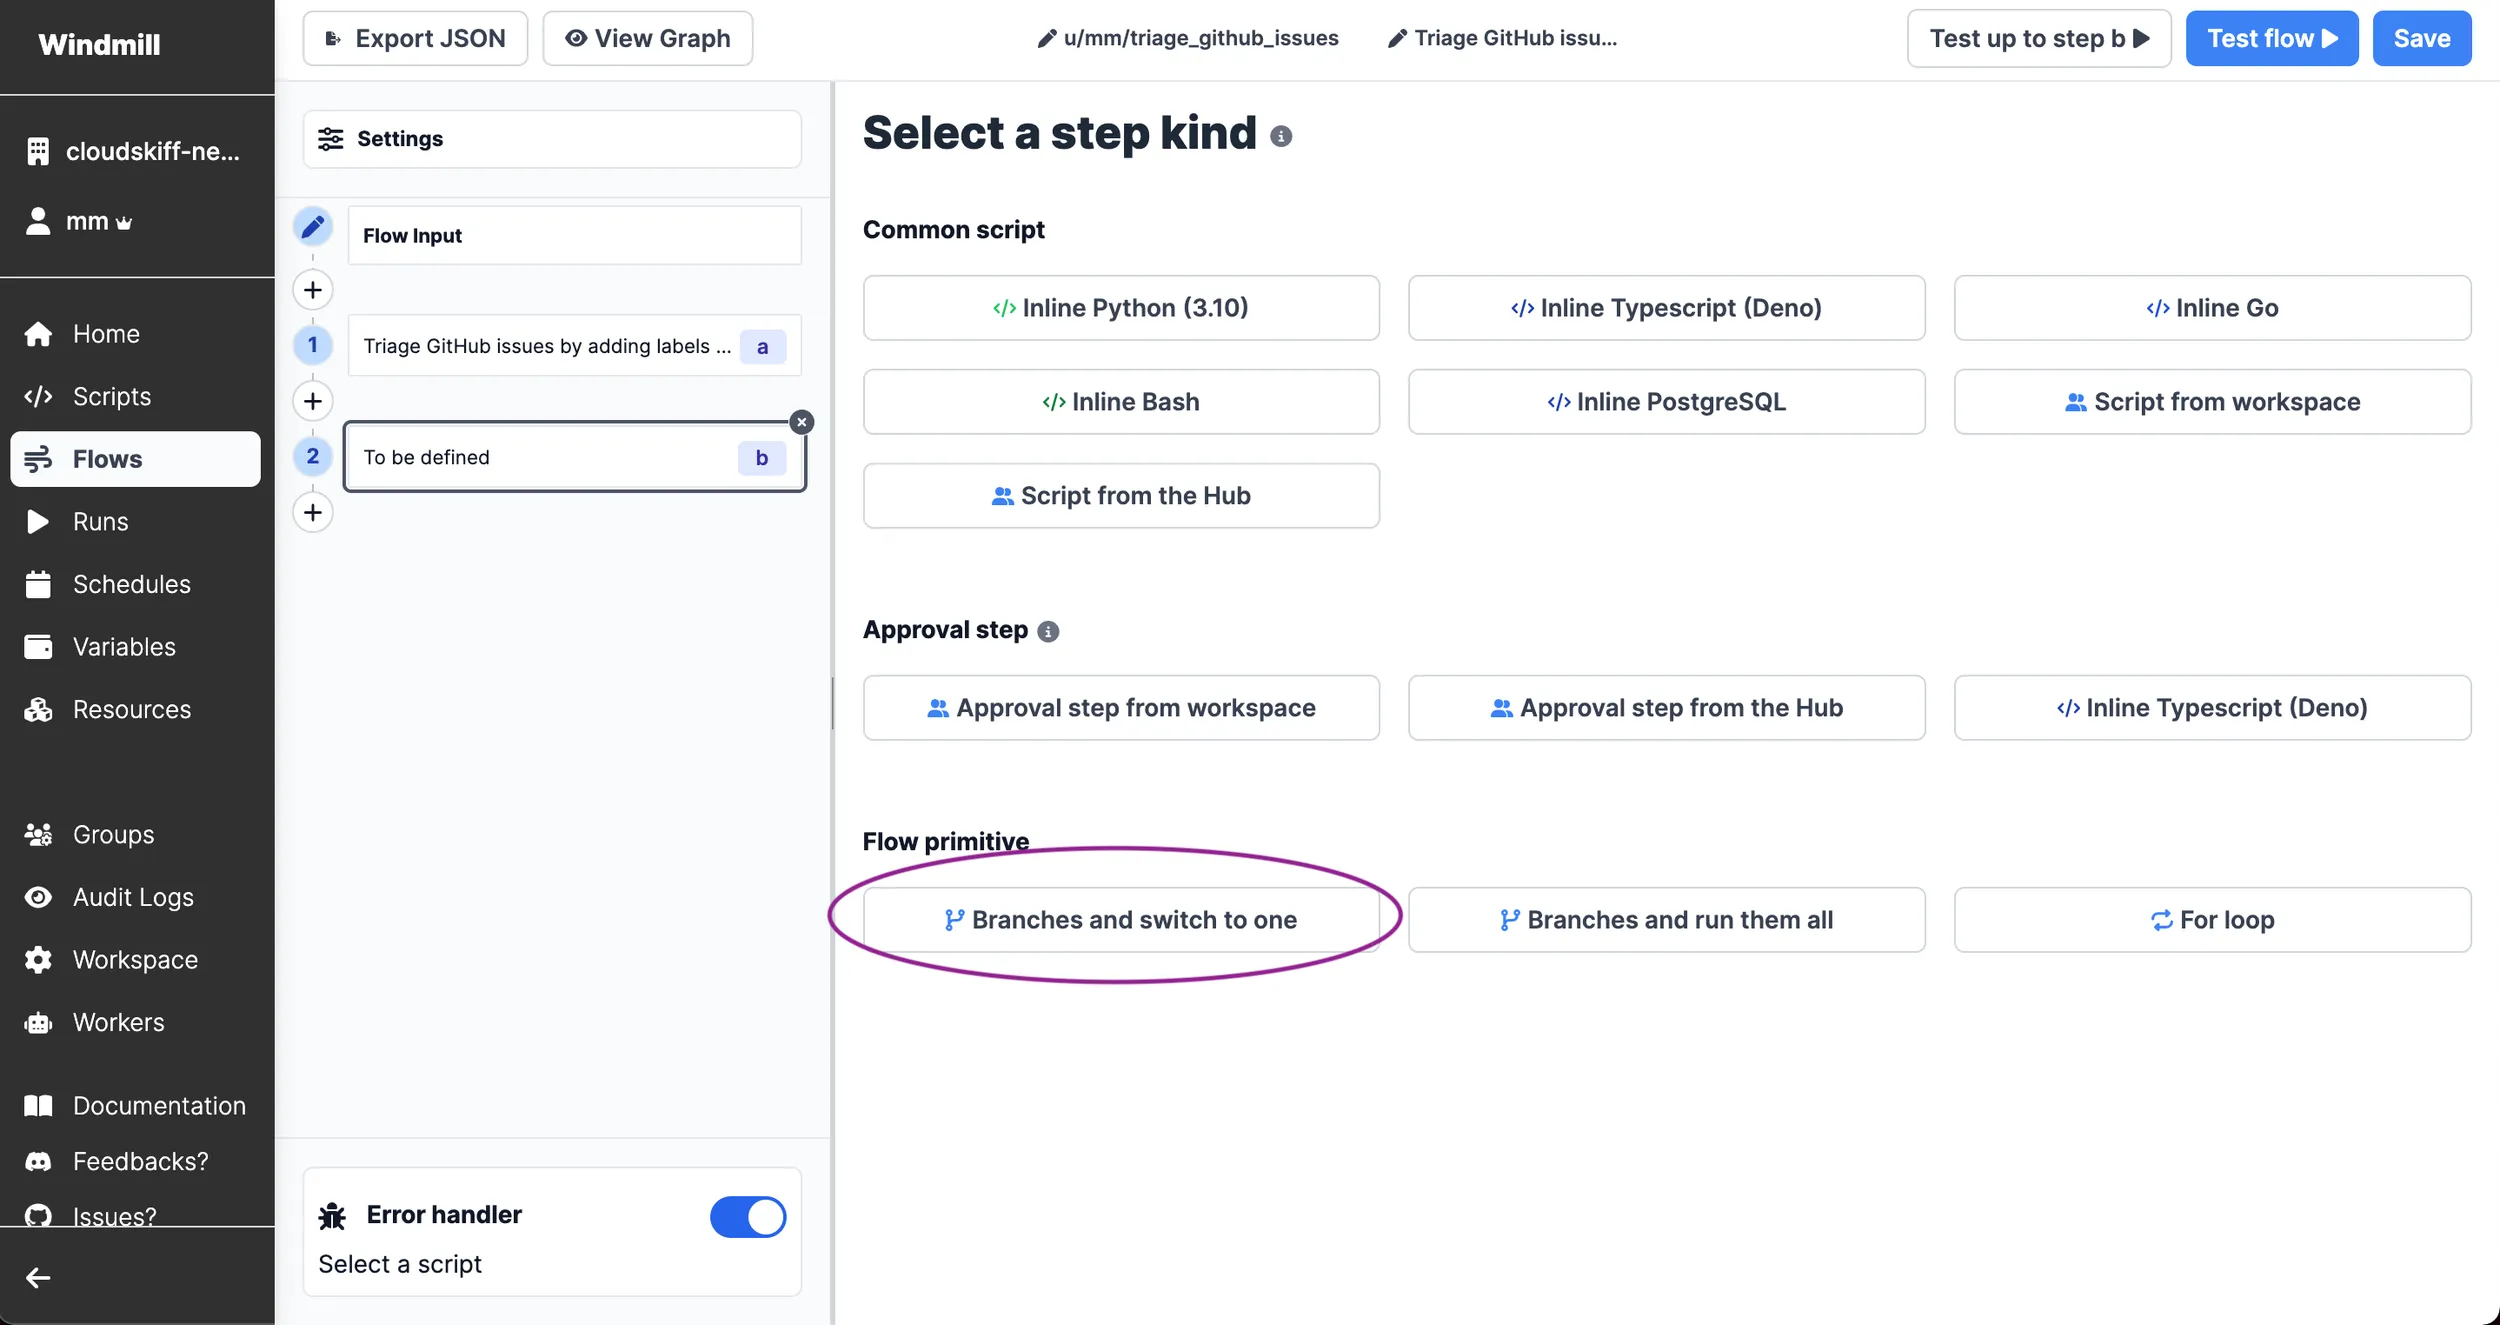This screenshot has width=2500, height=1325.
Task: Click the edit pencil beside u/mm/triage_github_issues path
Action: pyautogui.click(x=1046, y=39)
